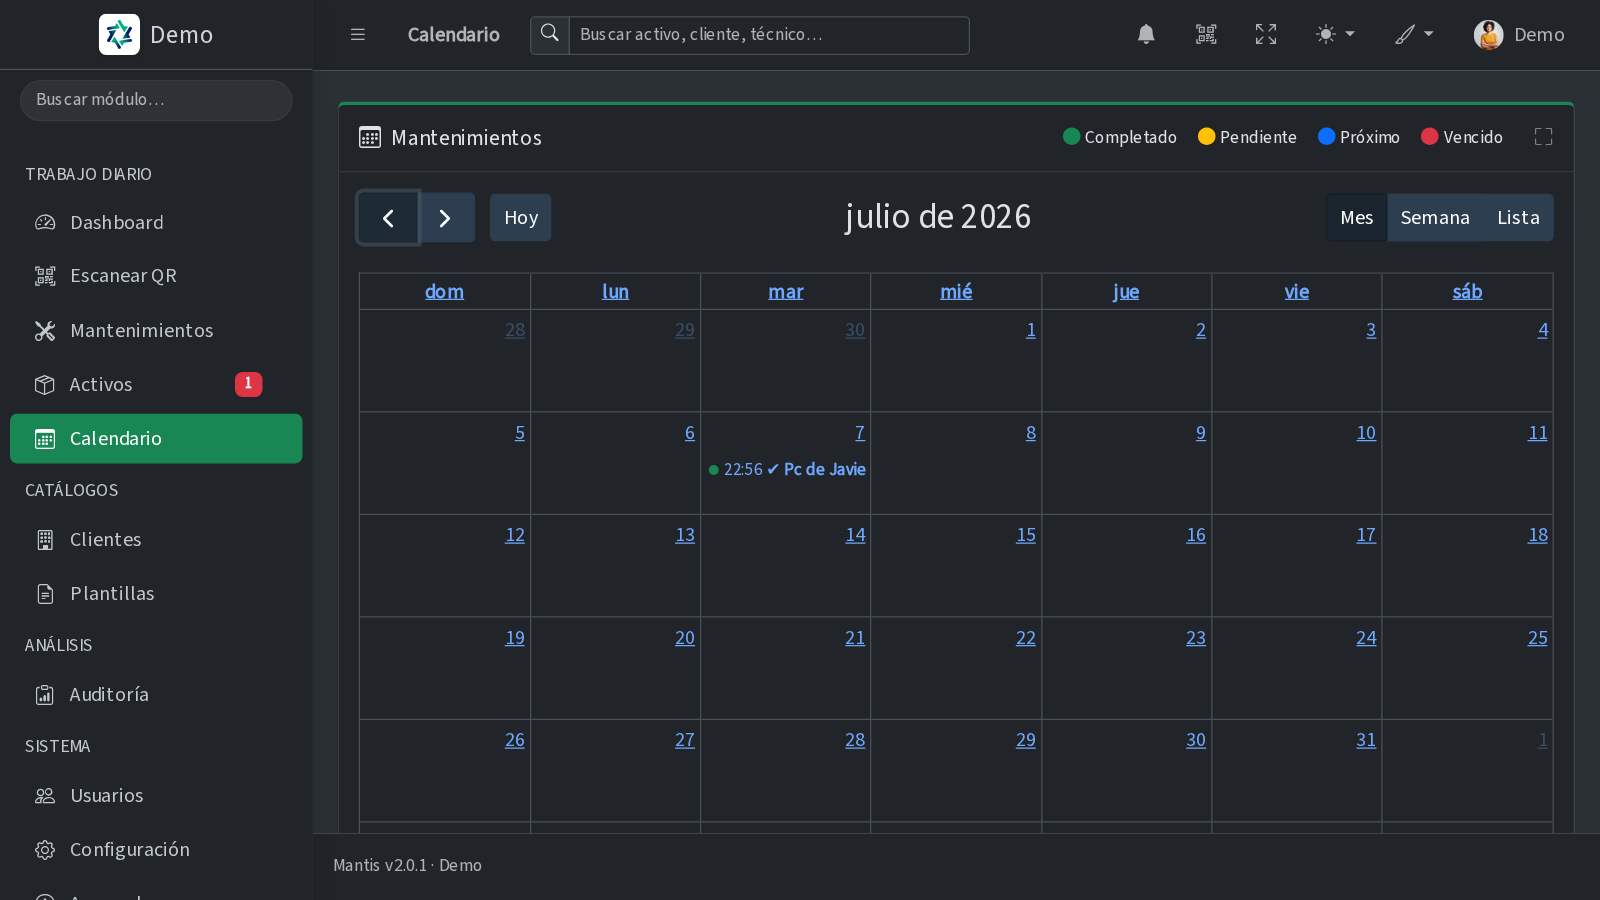1600x900 pixels.
Task: Open Auditoría in sidebar
Action: pos(156,694)
